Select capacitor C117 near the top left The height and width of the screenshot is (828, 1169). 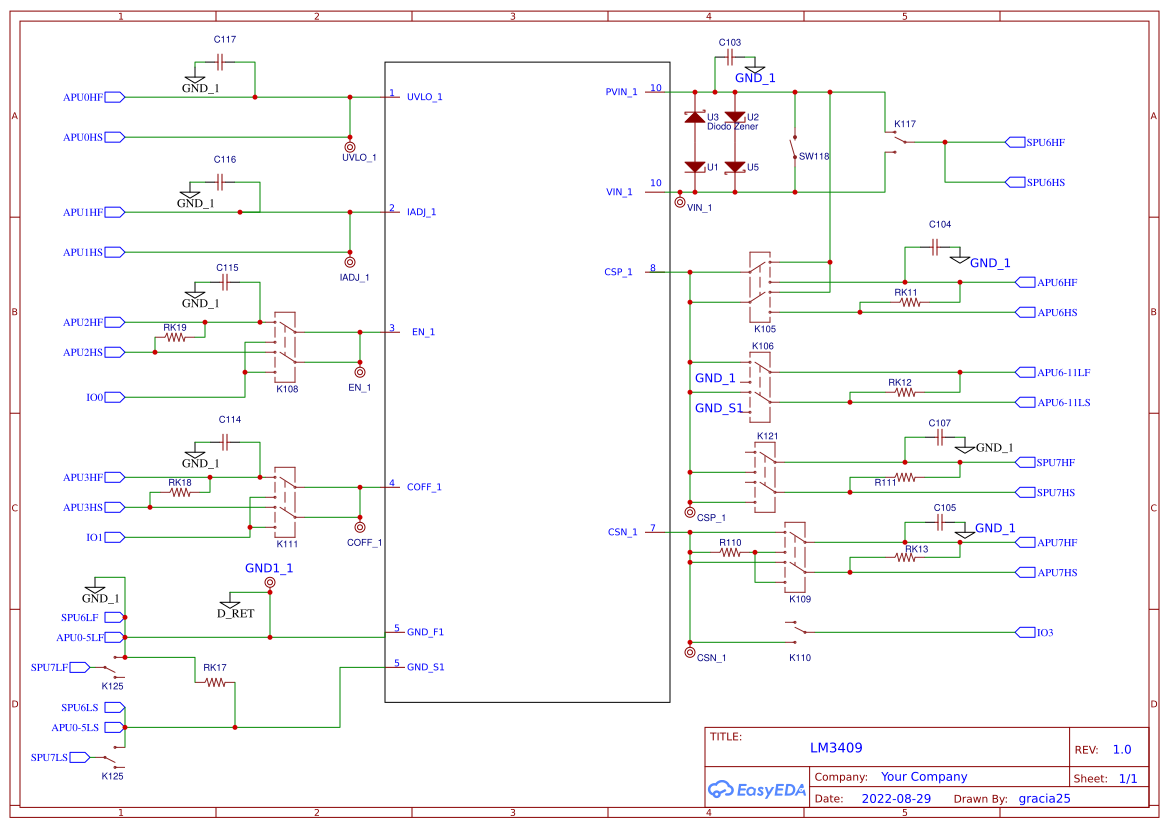[219, 62]
